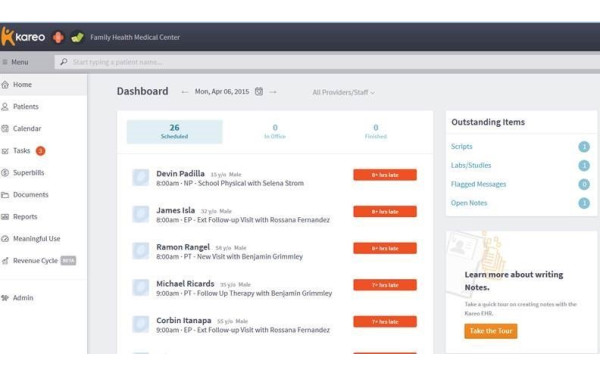The height and width of the screenshot is (375, 600).
Task: Click the Superbills dollar icon
Action: pos(5,173)
